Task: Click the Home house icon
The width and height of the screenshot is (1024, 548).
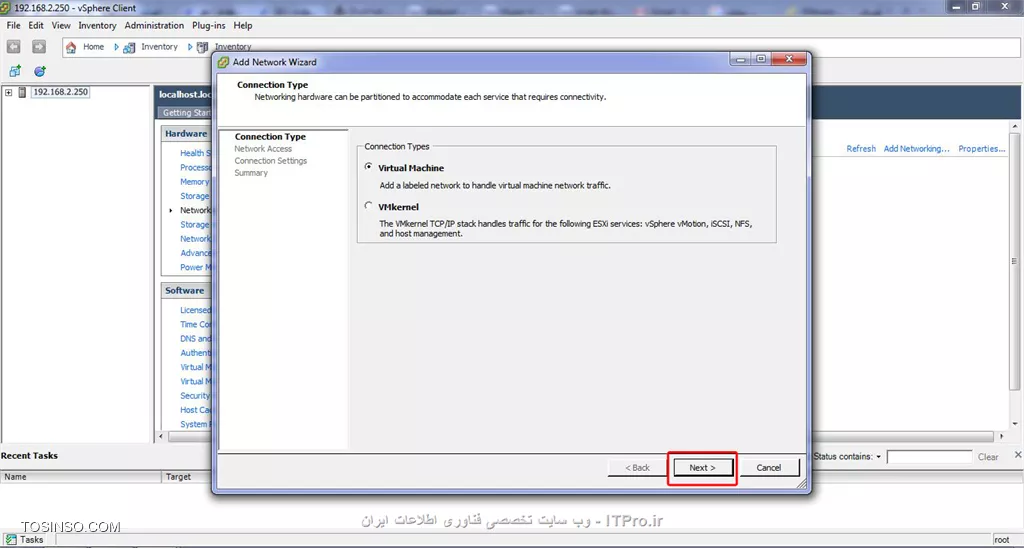Action: (x=71, y=47)
